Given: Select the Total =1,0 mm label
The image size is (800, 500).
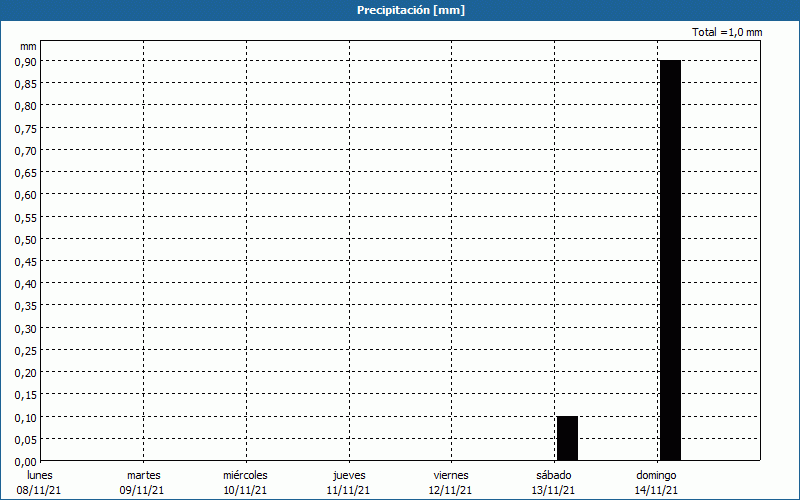Looking at the screenshot, I should coord(727,32).
